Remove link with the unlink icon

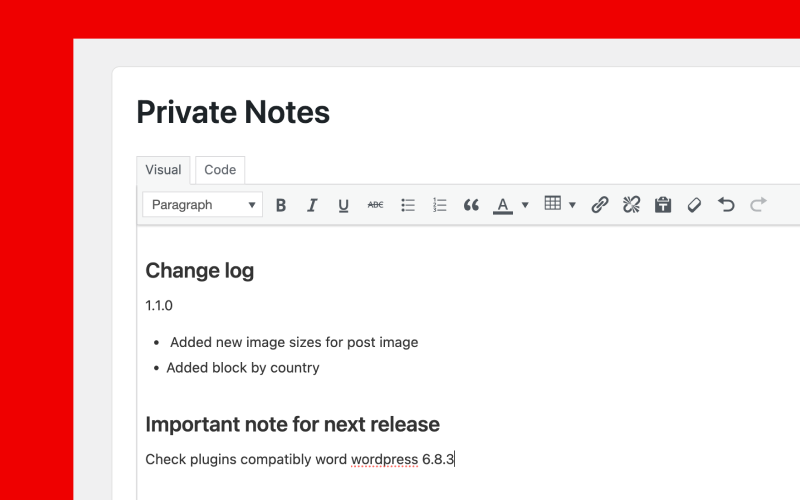631,205
